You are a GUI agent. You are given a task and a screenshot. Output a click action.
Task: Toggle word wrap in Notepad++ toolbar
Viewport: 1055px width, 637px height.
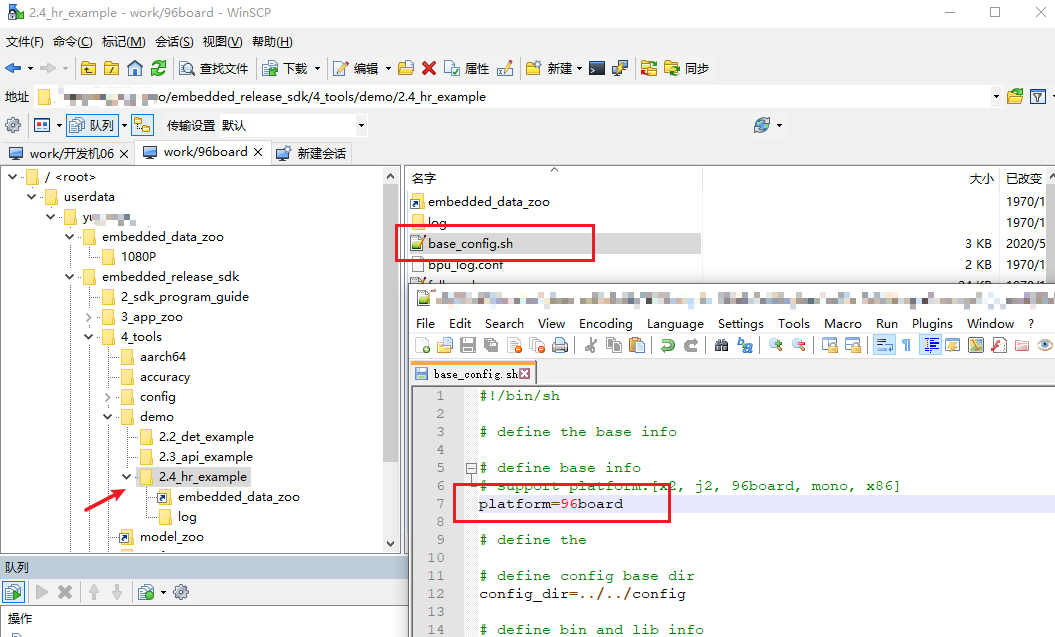884,345
